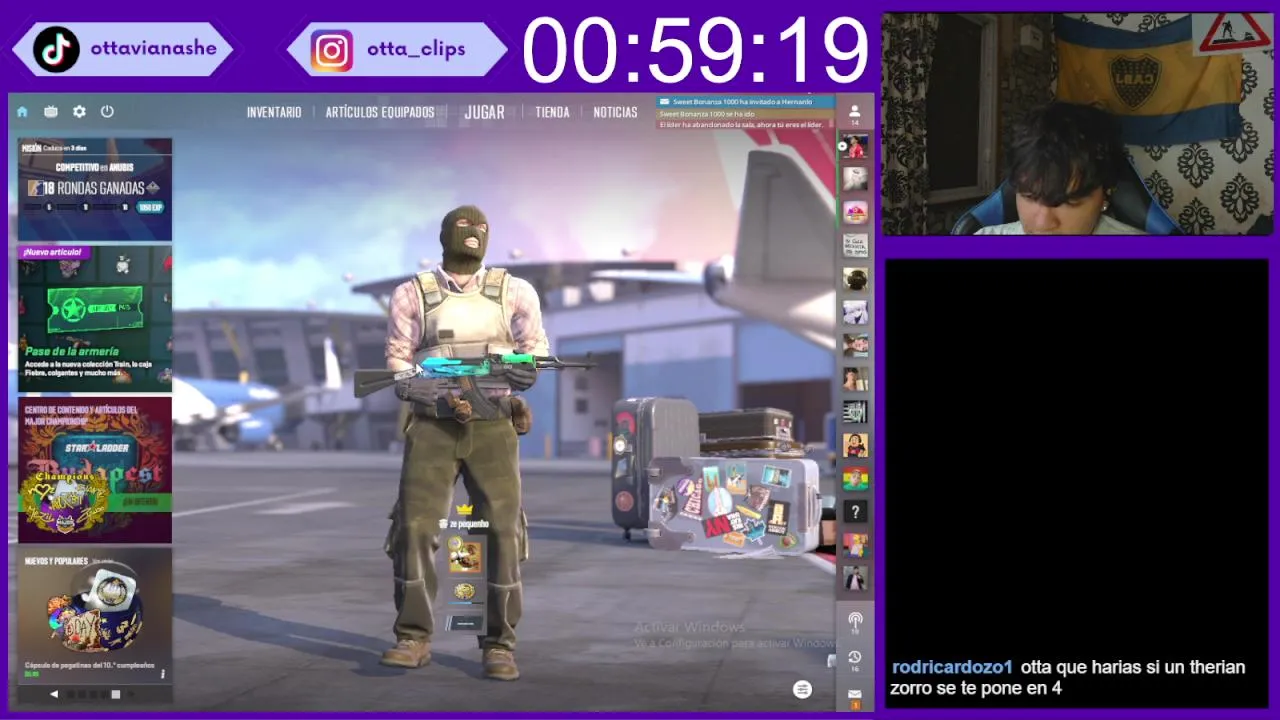Click the info icon on sticker capsule

tap(163, 674)
